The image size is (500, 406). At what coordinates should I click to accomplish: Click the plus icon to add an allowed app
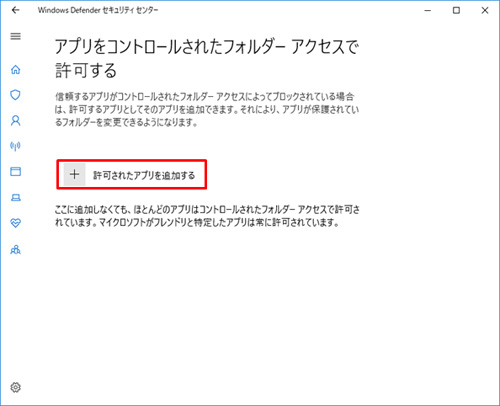tap(75, 174)
